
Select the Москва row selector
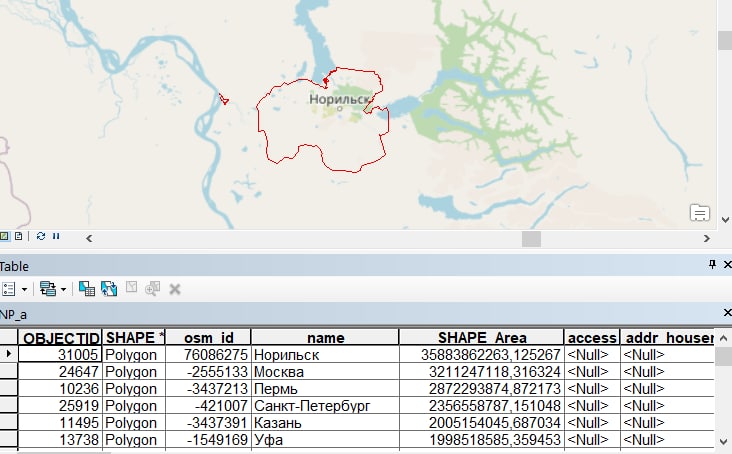[9, 371]
